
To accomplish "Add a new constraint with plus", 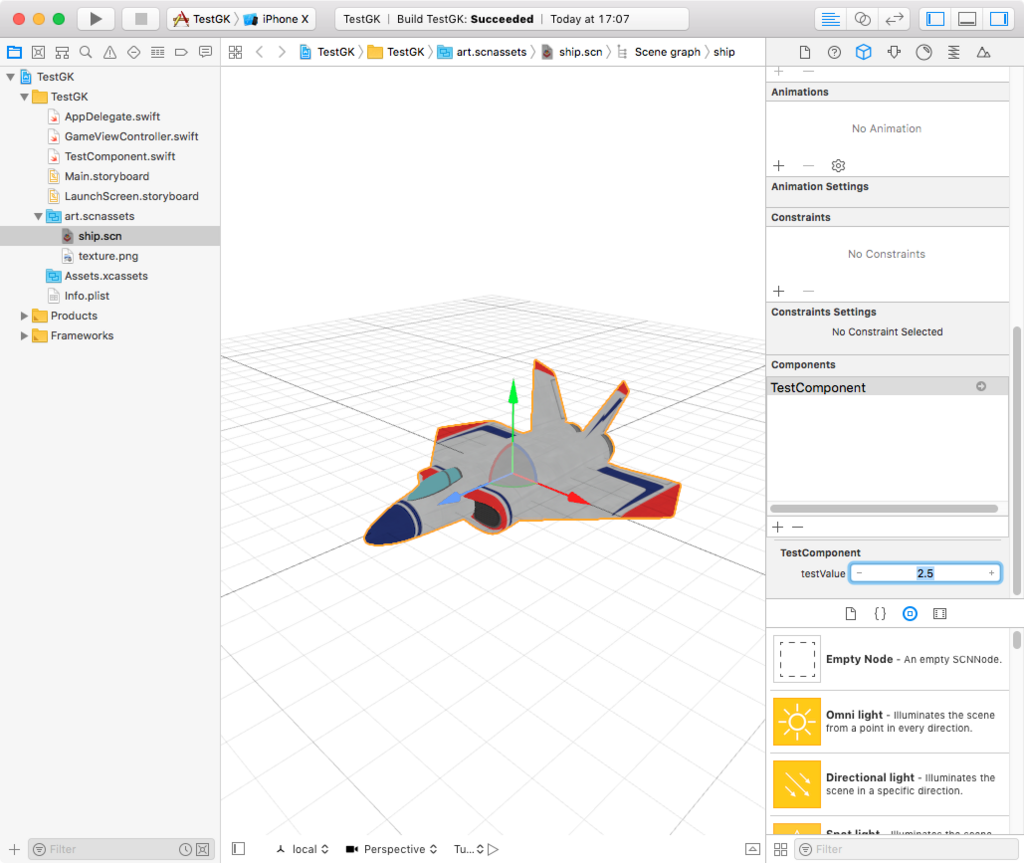I will pyautogui.click(x=778, y=291).
